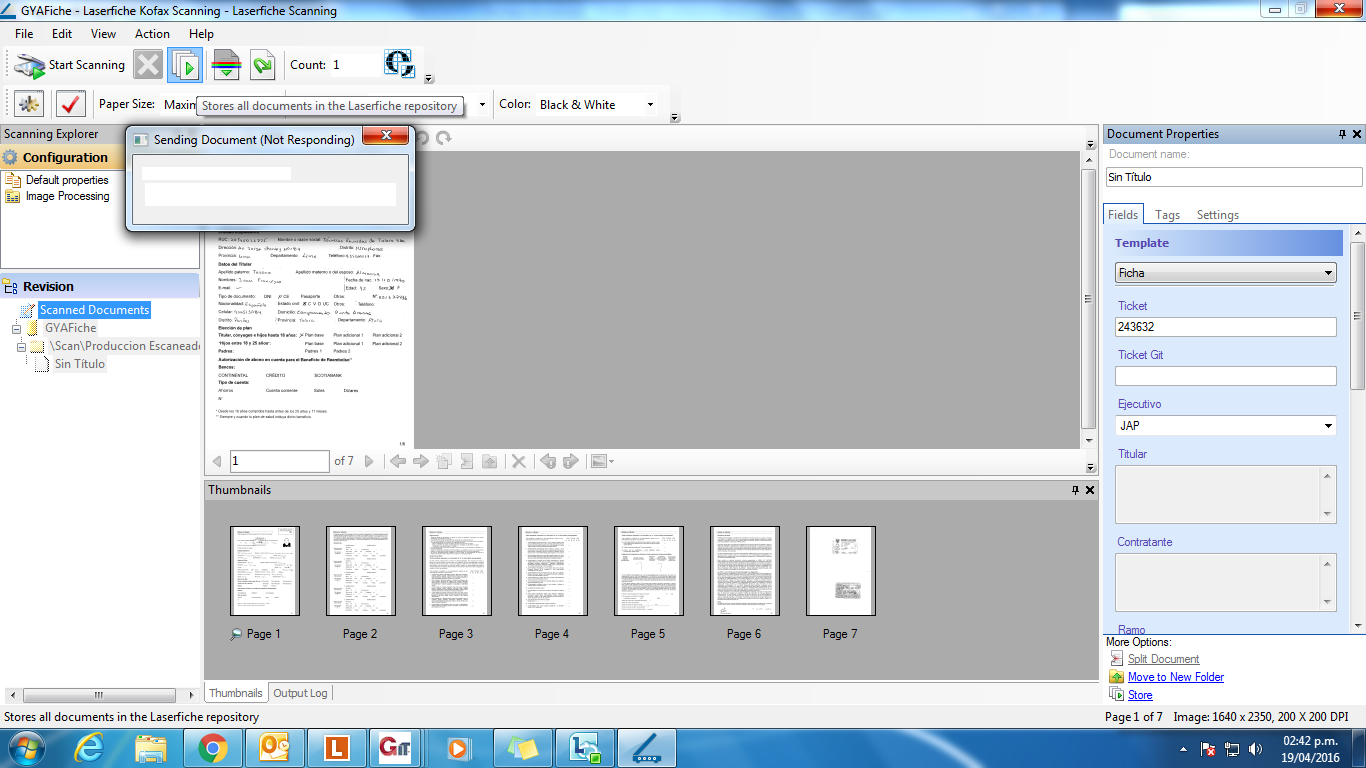Screen dimensions: 1366x768
Task: Click the globe grid icon beside Count
Action: [x=399, y=64]
